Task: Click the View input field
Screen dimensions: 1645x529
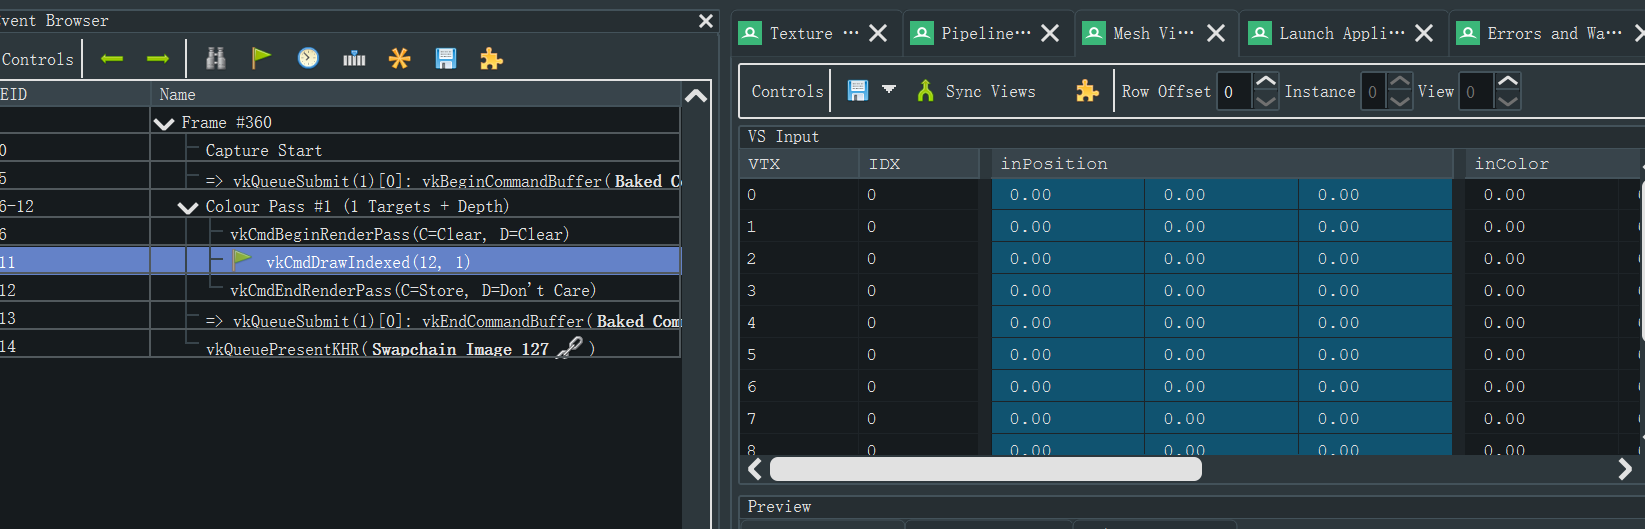Action: coord(1476,92)
